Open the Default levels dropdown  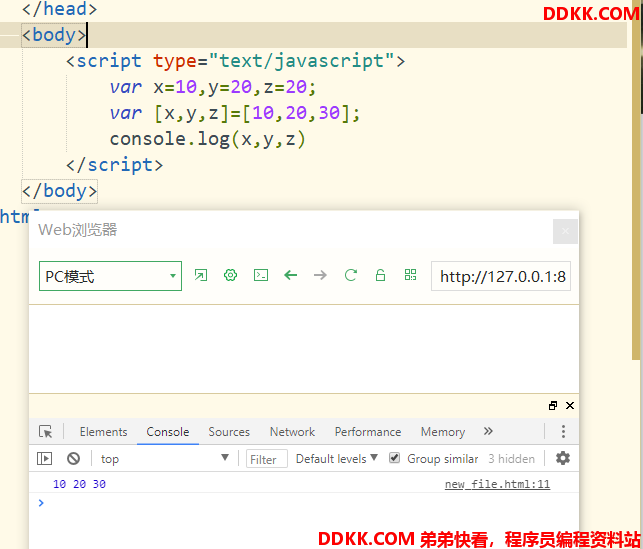tap(336, 458)
